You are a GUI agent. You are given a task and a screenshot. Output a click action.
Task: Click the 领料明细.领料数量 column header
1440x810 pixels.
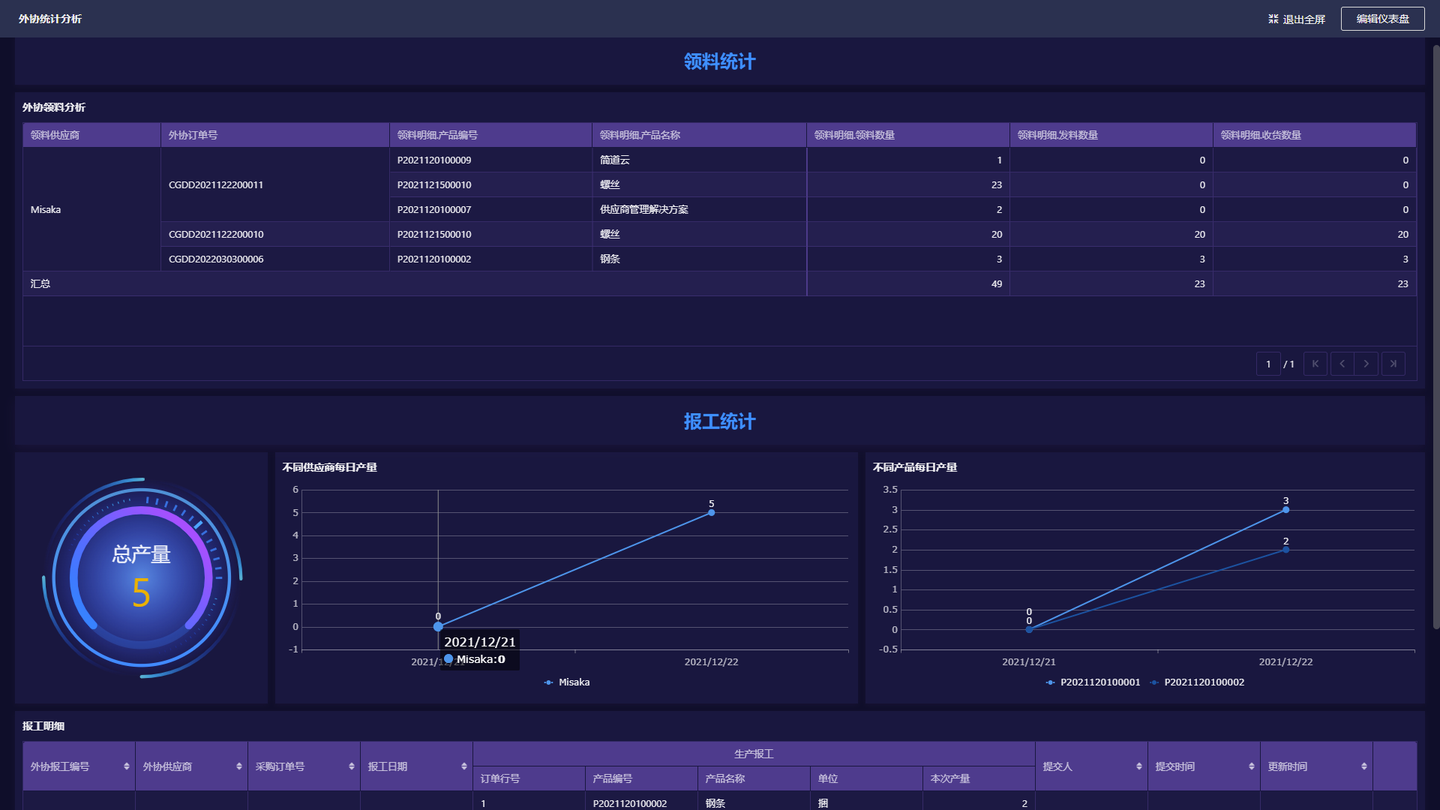point(908,135)
